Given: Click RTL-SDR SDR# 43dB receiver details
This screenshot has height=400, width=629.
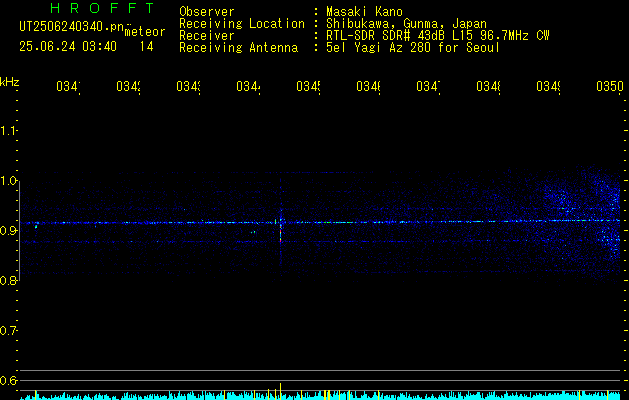Looking at the screenshot, I should click(438, 36).
